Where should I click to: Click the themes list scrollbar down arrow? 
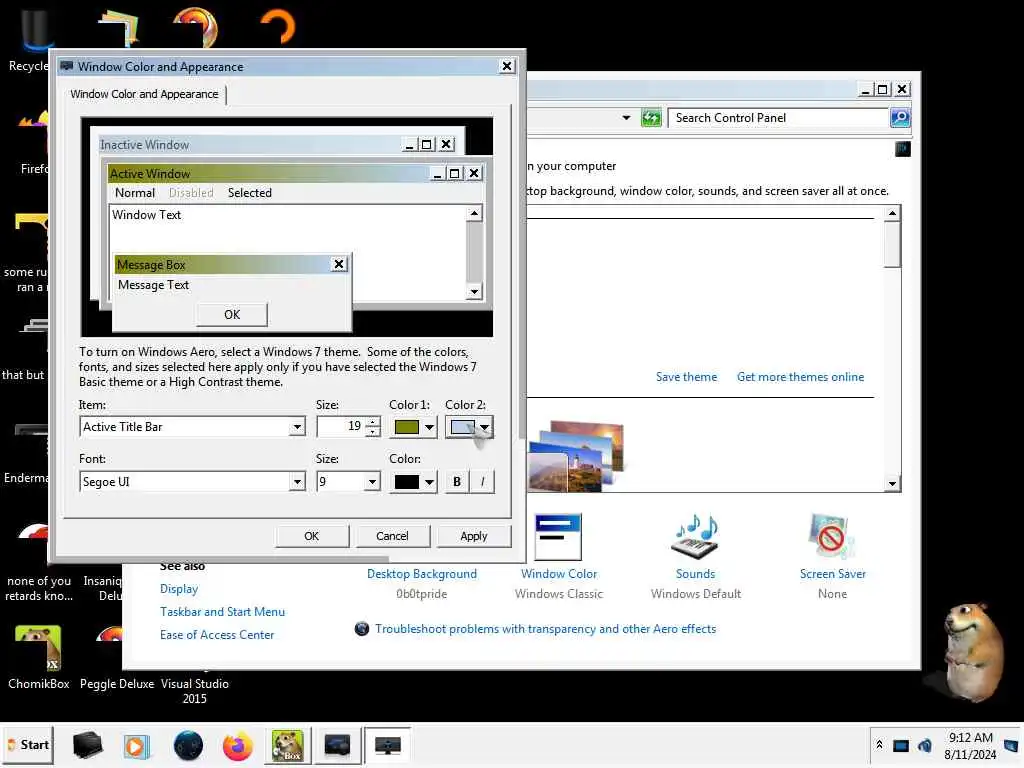pos(892,484)
